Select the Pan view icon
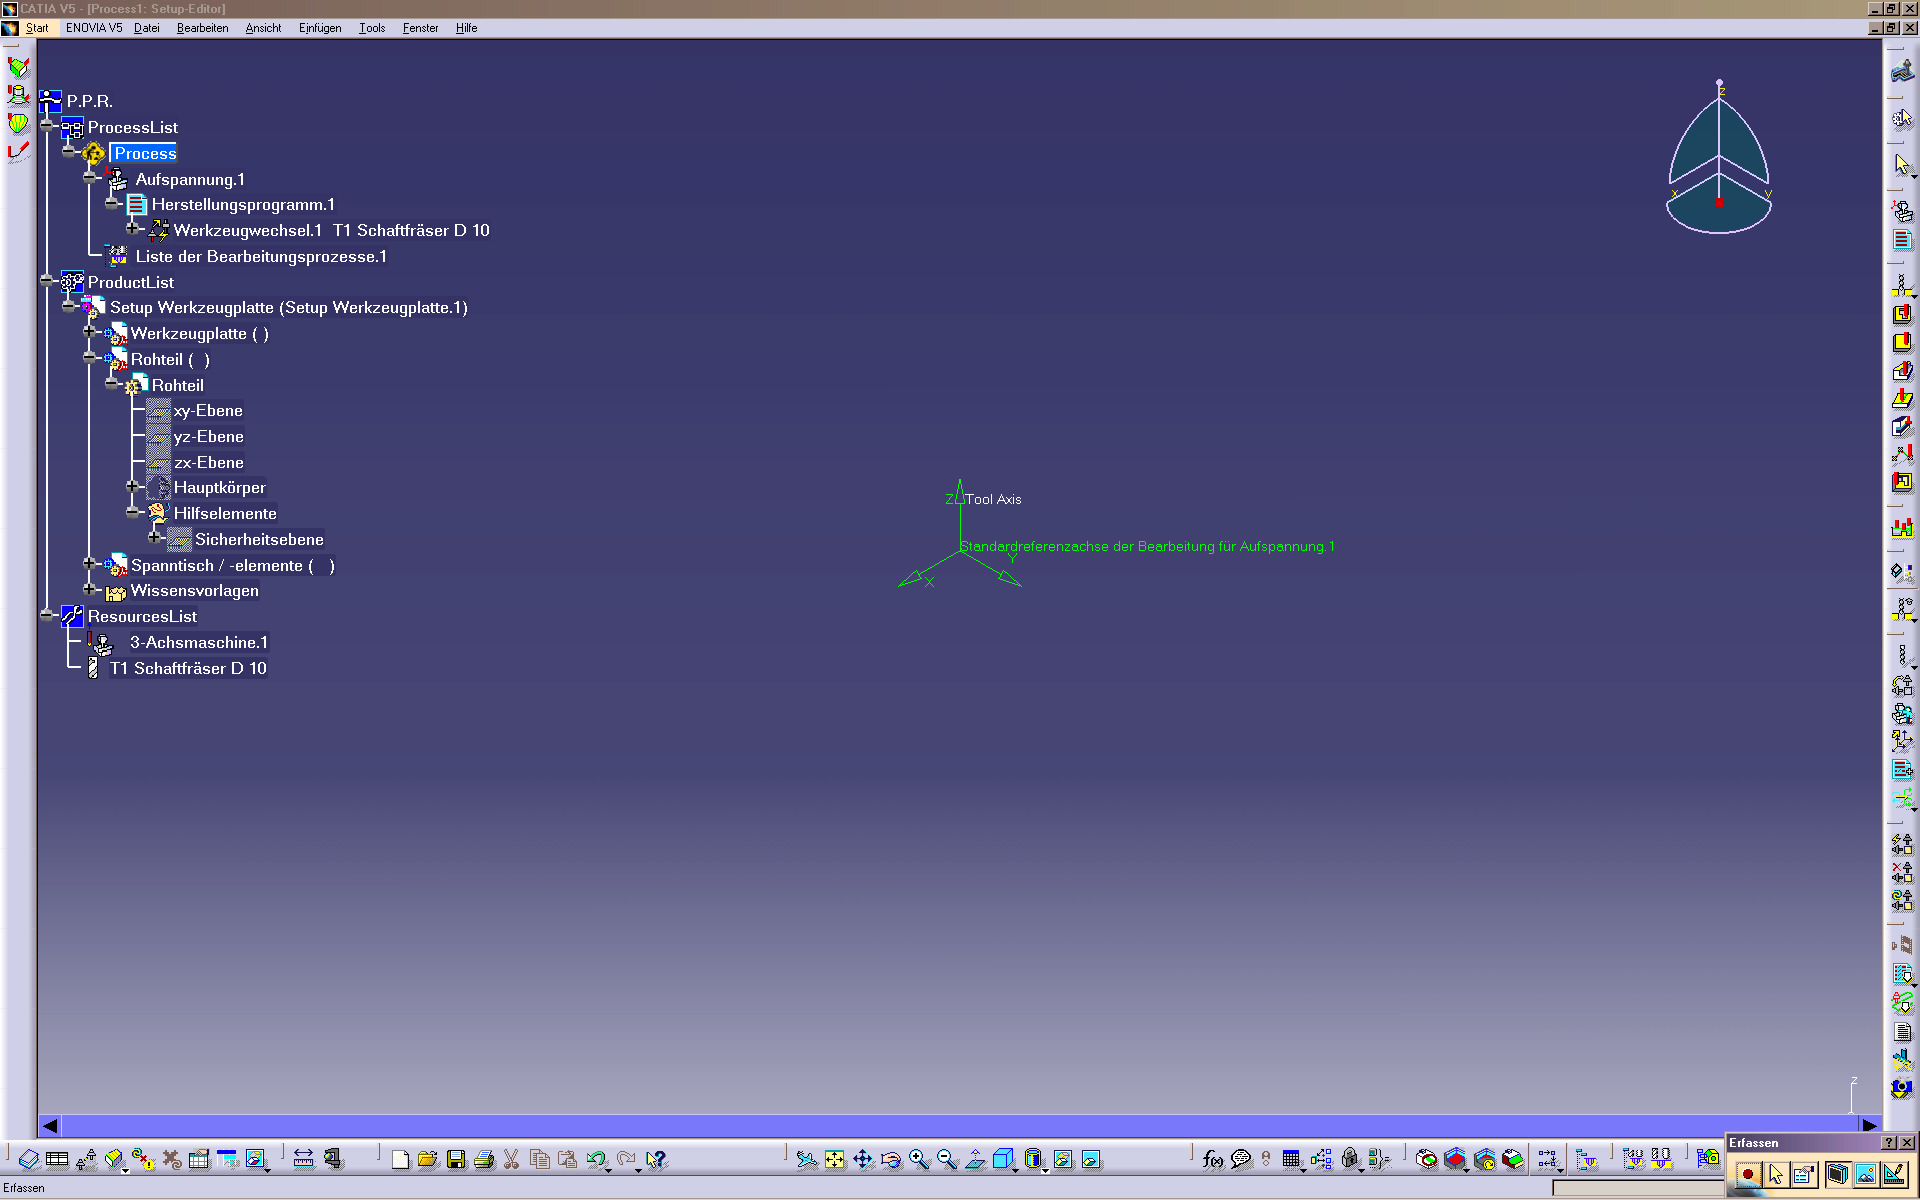Viewport: 1920px width, 1200px height. coord(863,1159)
